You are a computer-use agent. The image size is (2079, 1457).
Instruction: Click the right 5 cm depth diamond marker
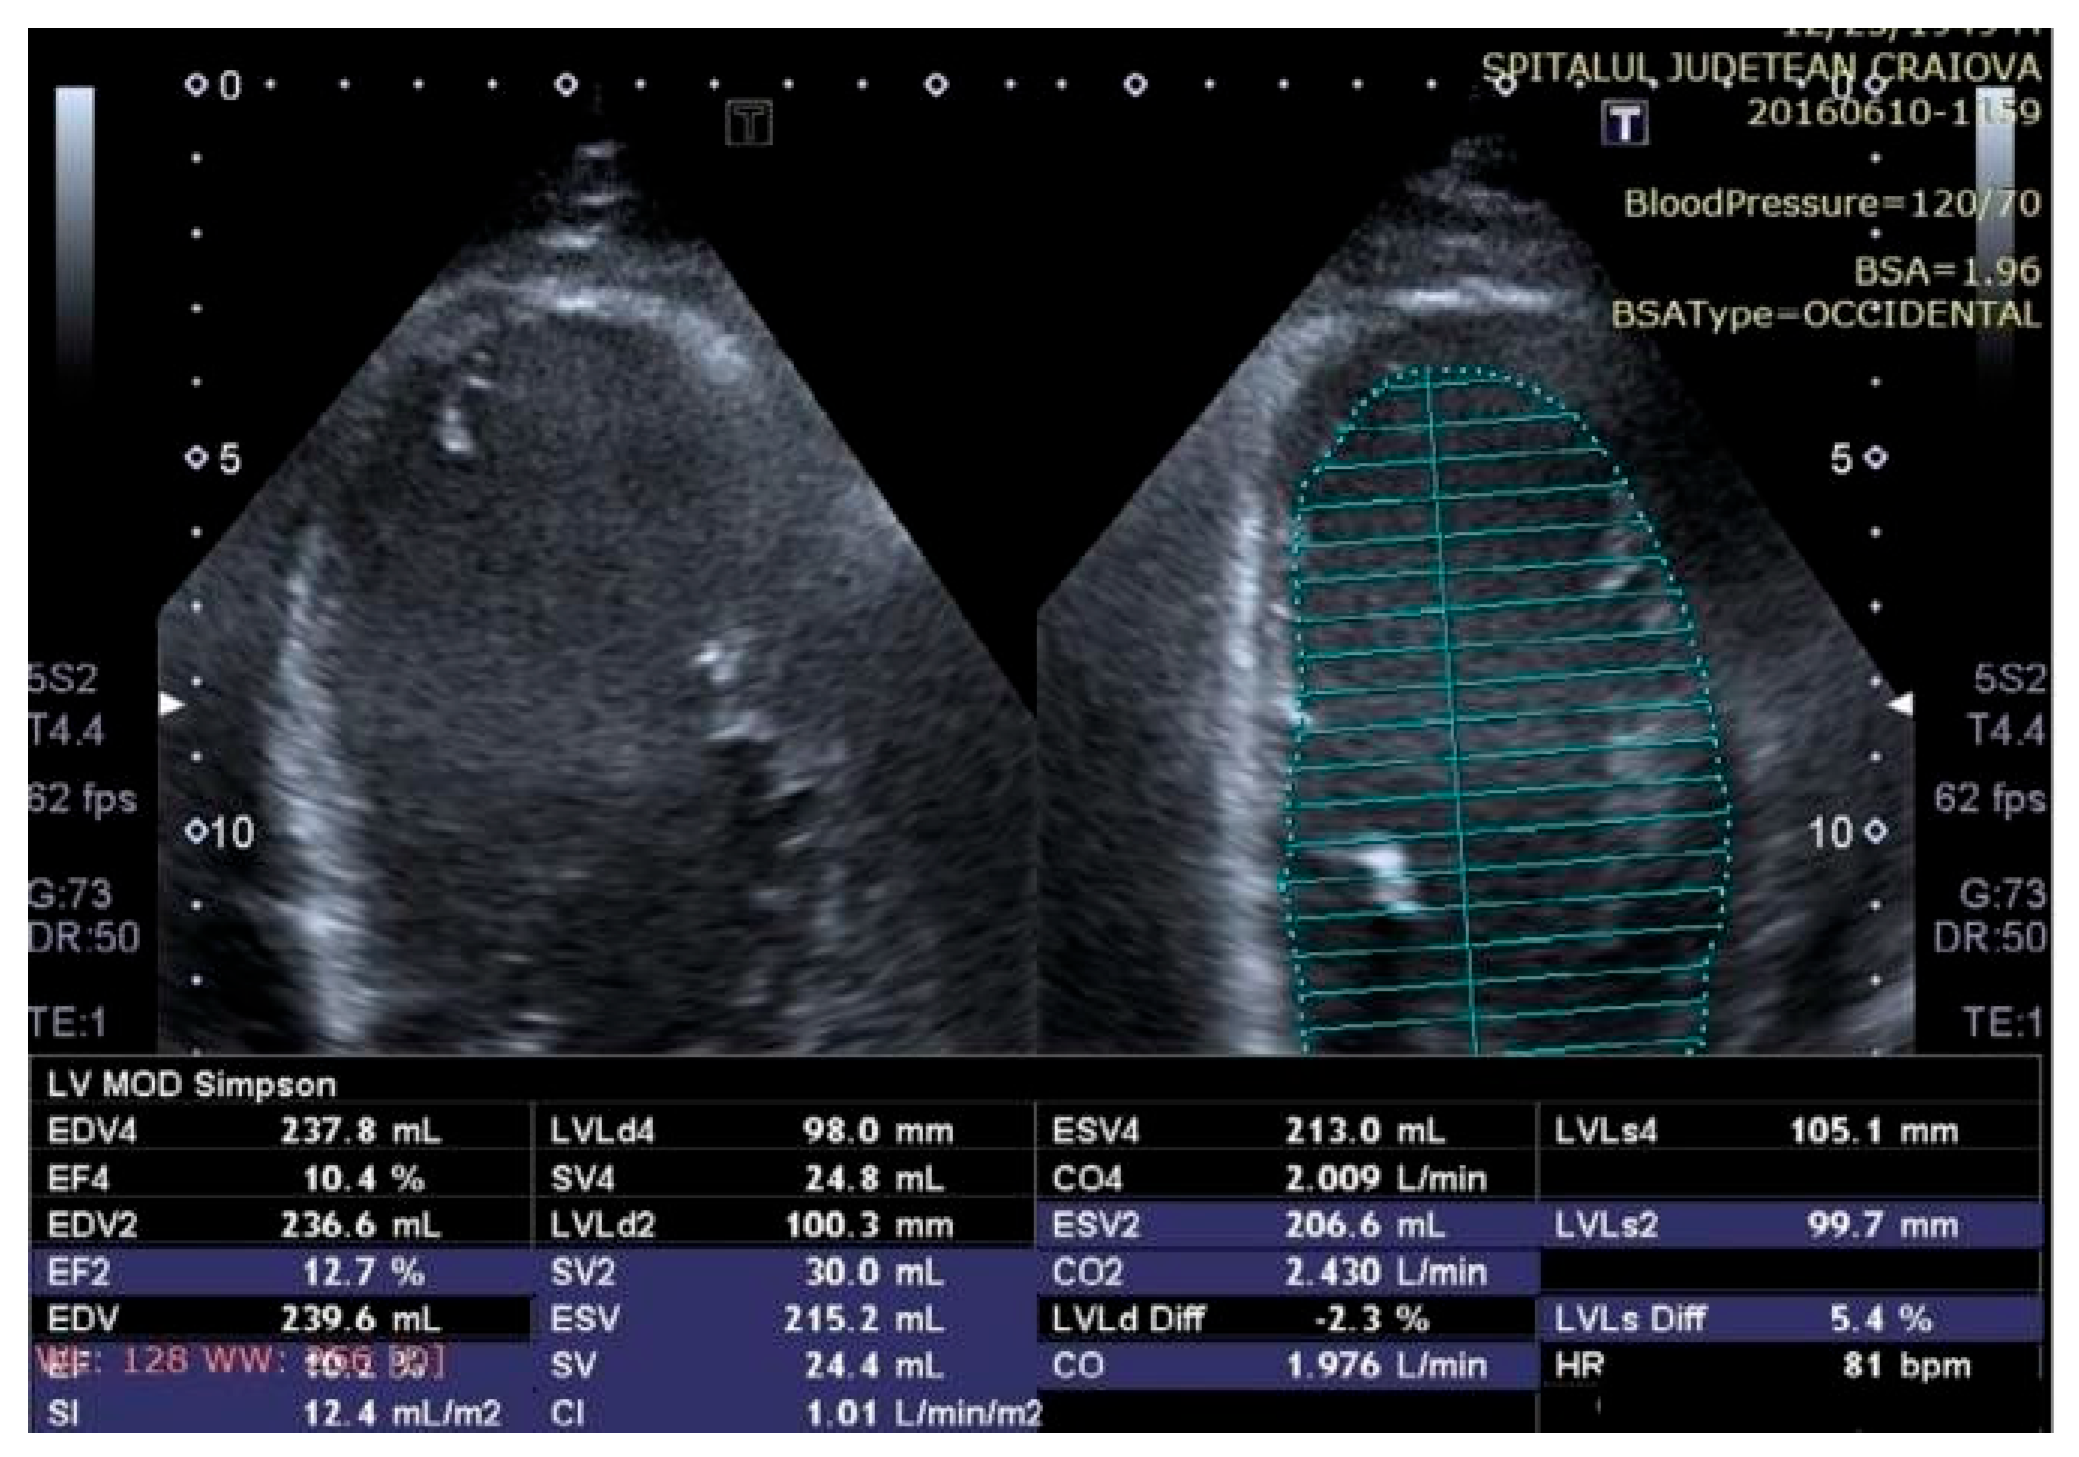click(1876, 458)
